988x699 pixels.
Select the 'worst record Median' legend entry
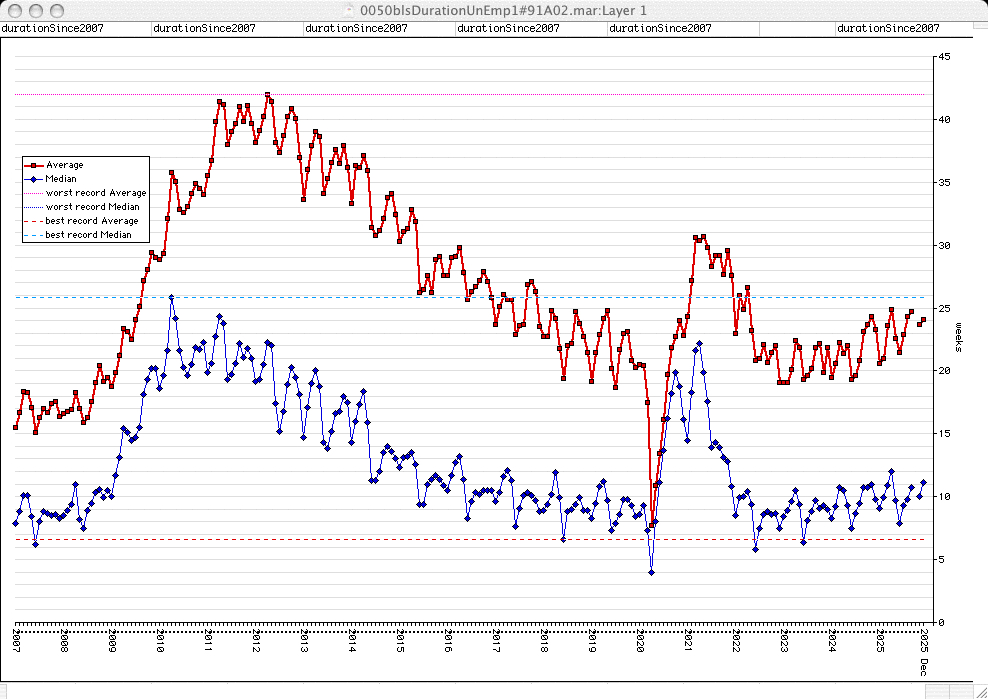pos(93,207)
